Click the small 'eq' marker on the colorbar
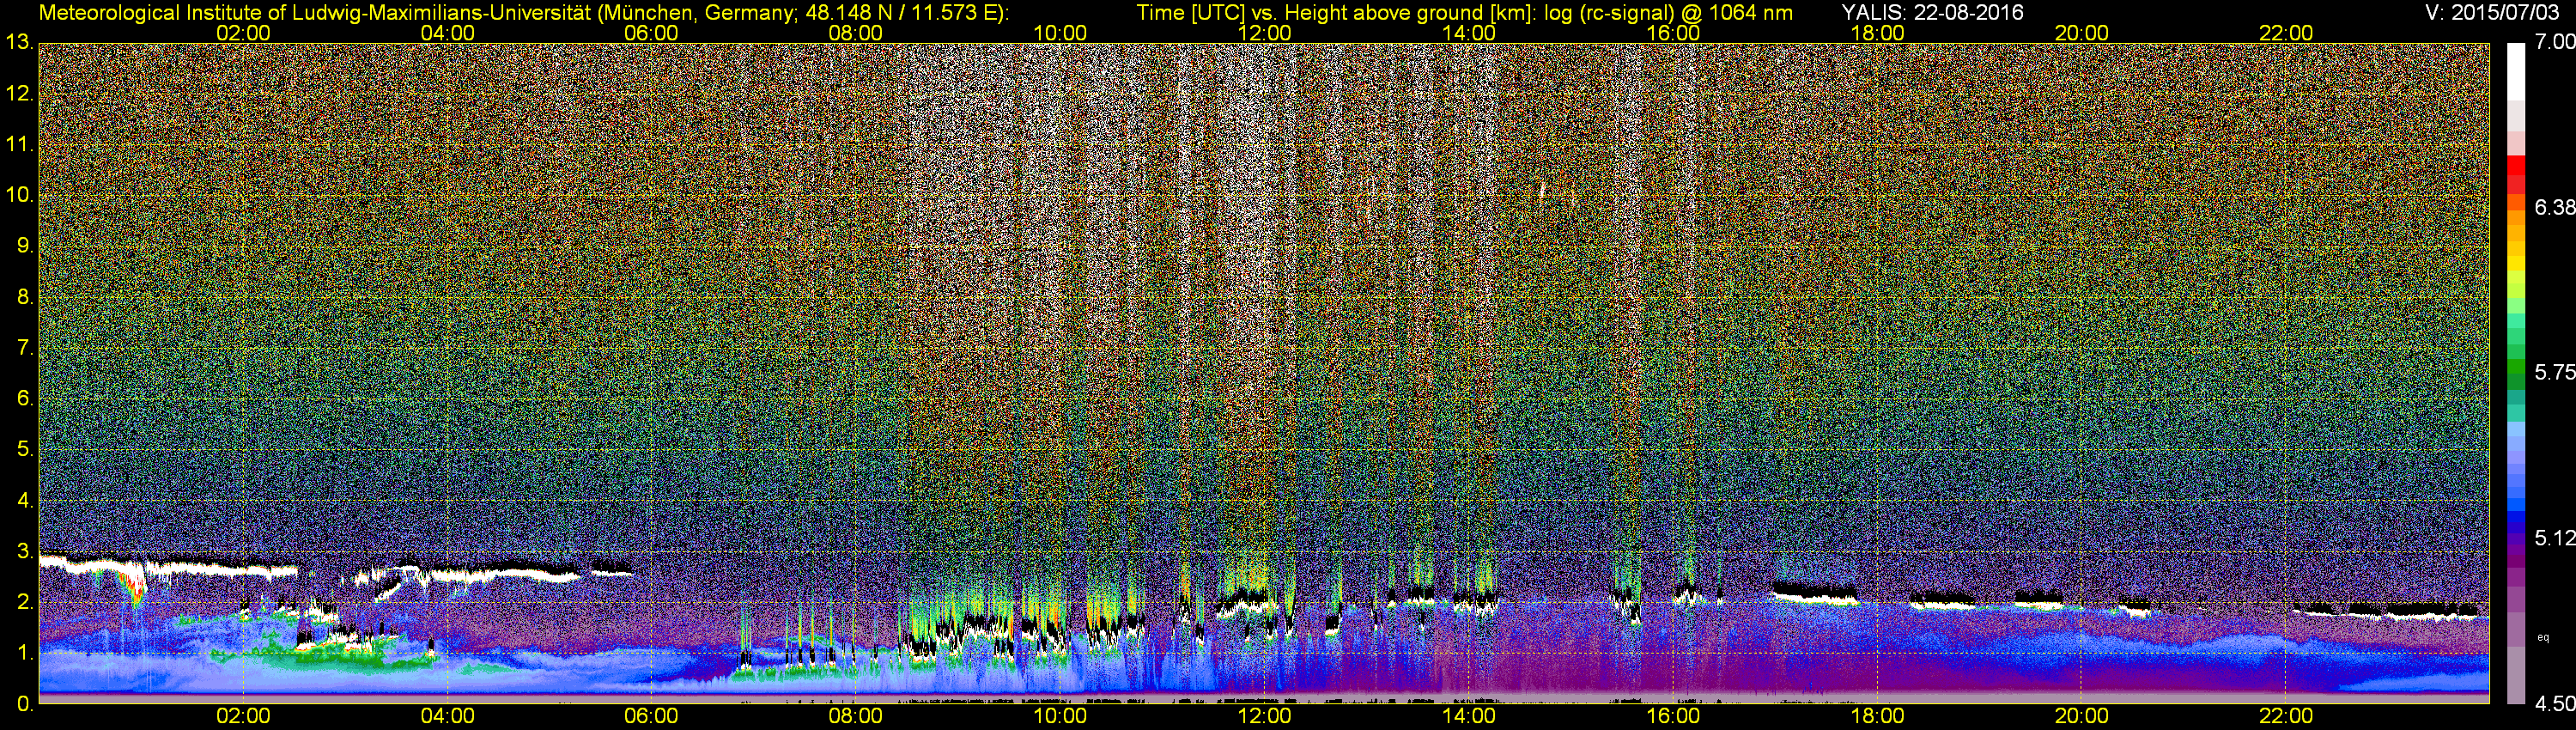Viewport: 2576px width, 730px height. click(x=2543, y=637)
